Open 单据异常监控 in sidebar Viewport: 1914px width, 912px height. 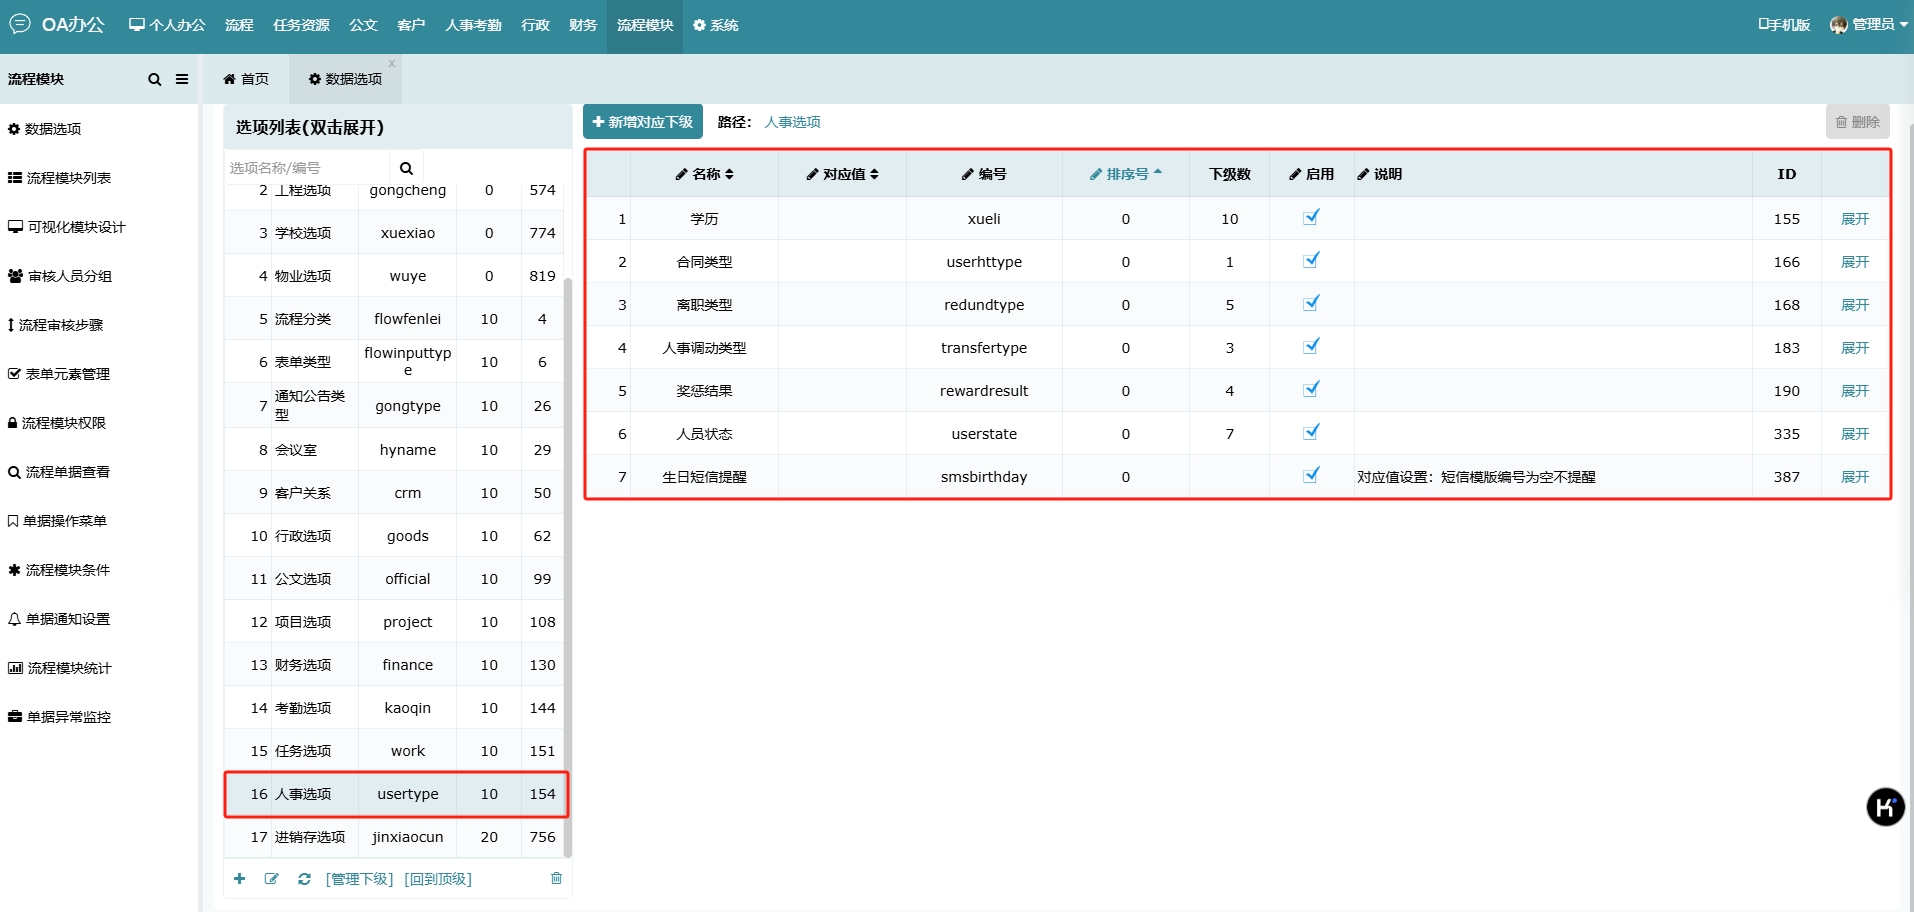click(x=59, y=717)
